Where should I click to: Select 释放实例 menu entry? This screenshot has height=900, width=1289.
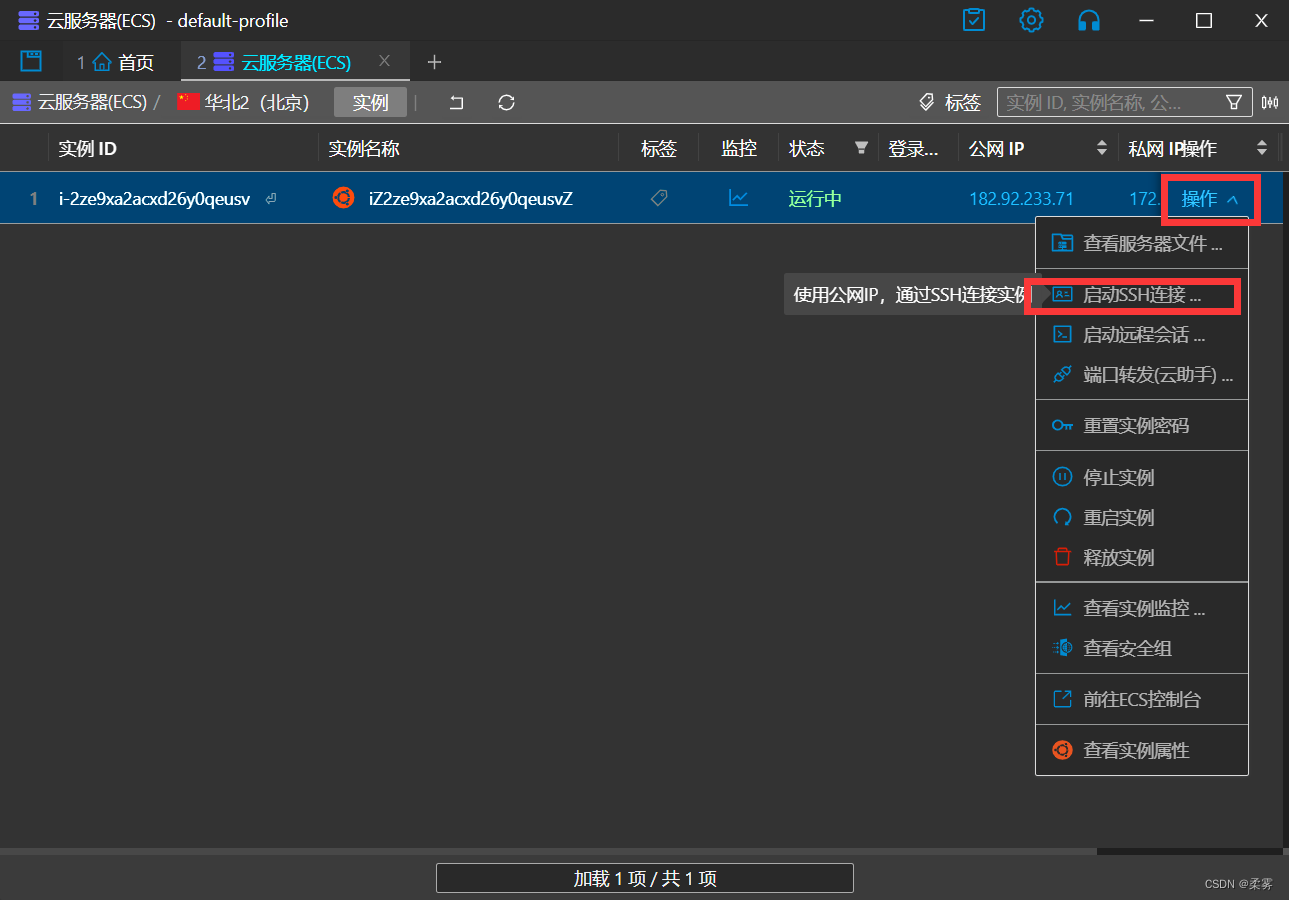click(x=1142, y=557)
